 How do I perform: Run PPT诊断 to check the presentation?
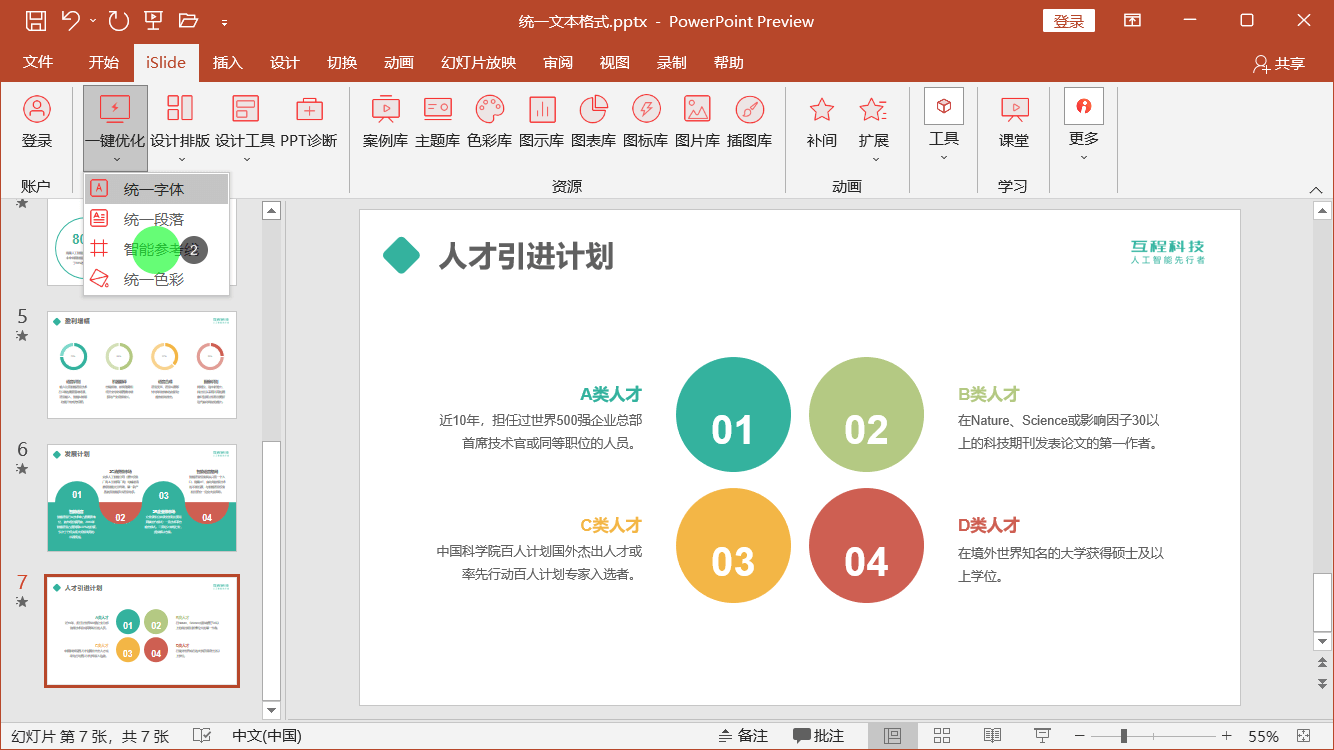pos(309,120)
